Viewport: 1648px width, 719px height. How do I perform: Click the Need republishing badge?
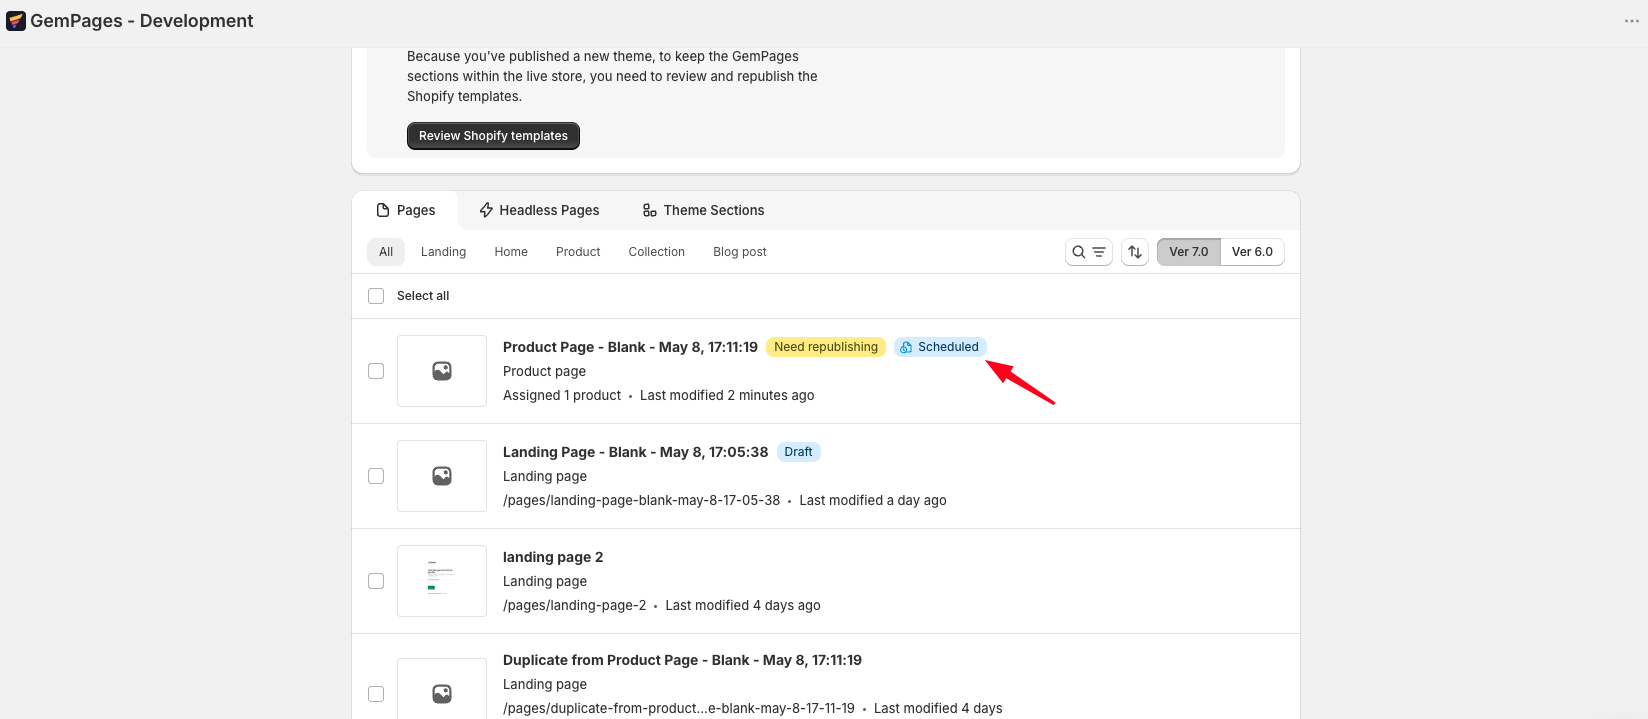[826, 347]
